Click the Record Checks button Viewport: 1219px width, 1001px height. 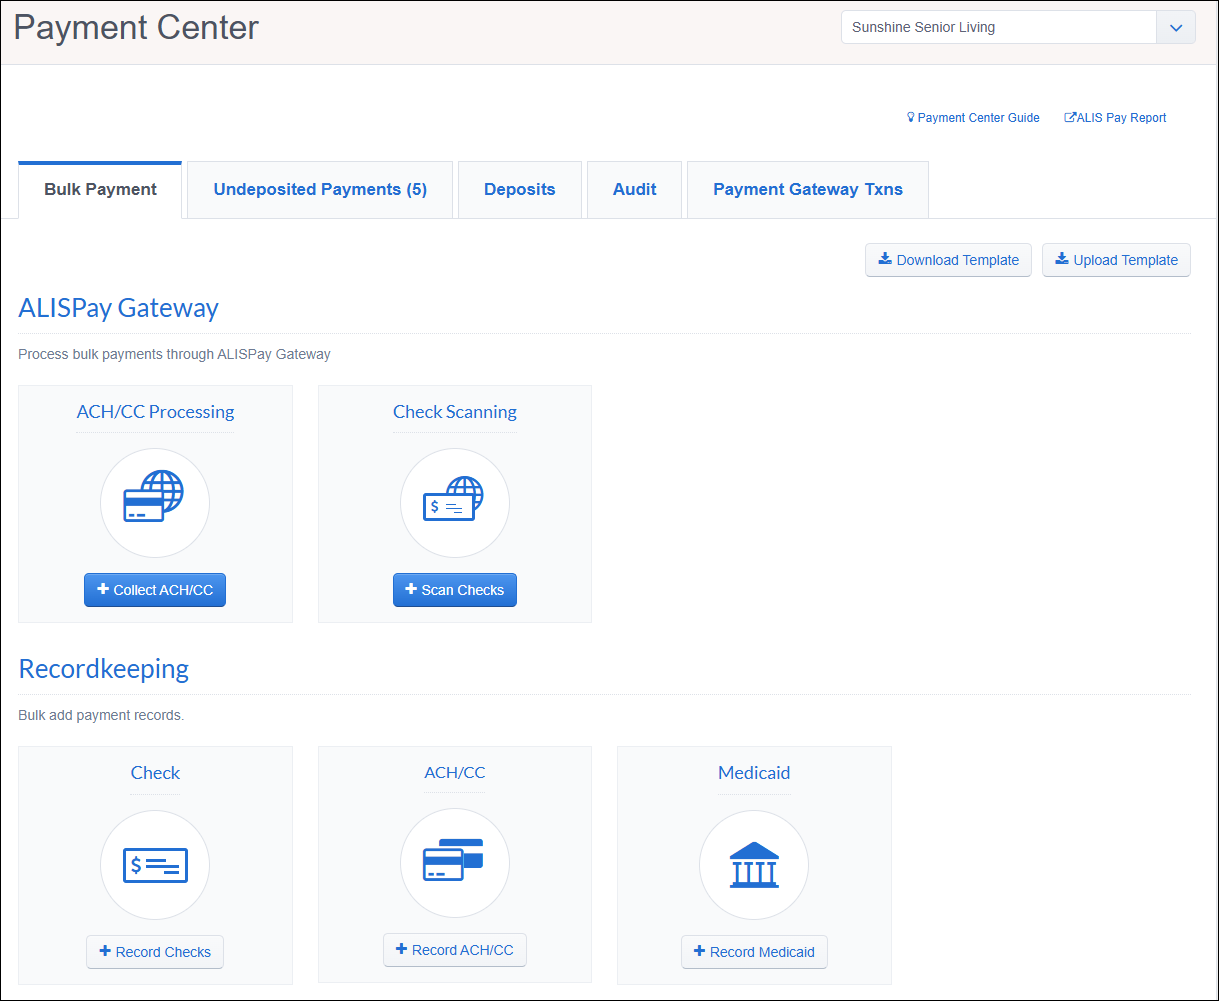coord(155,952)
